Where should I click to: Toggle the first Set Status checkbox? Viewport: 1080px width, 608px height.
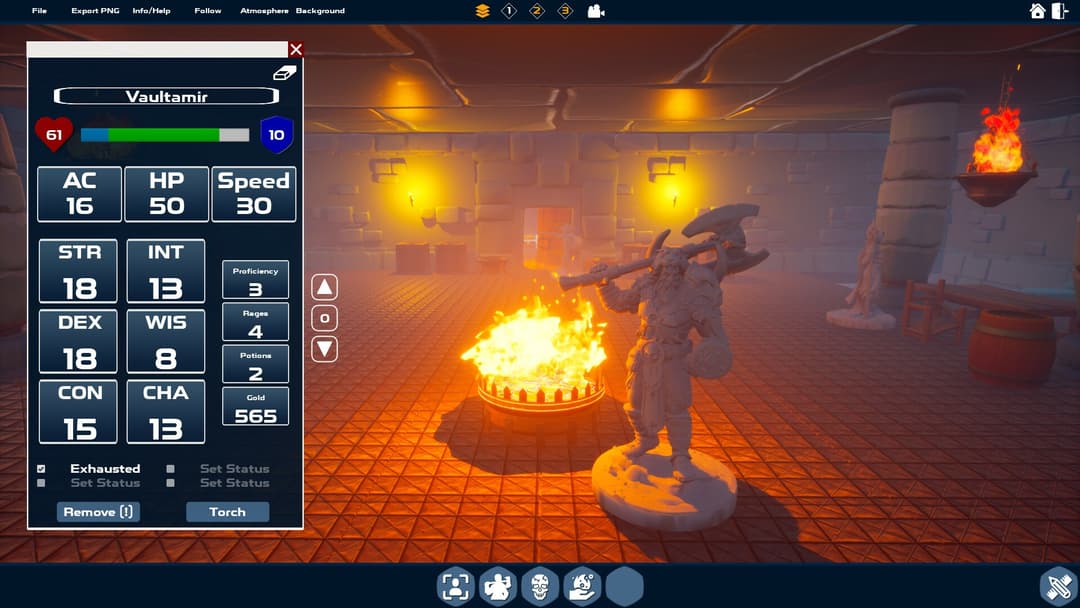pyautogui.click(x=41, y=482)
